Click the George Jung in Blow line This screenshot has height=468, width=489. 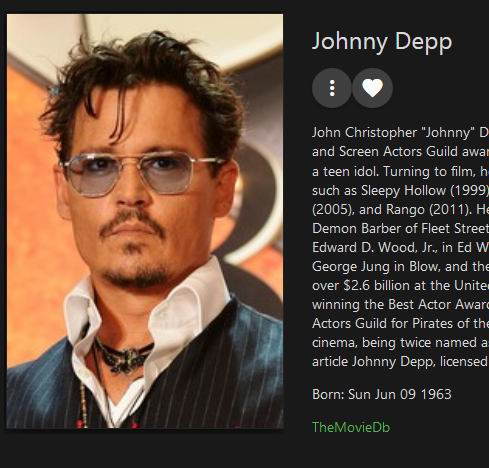pos(400,266)
